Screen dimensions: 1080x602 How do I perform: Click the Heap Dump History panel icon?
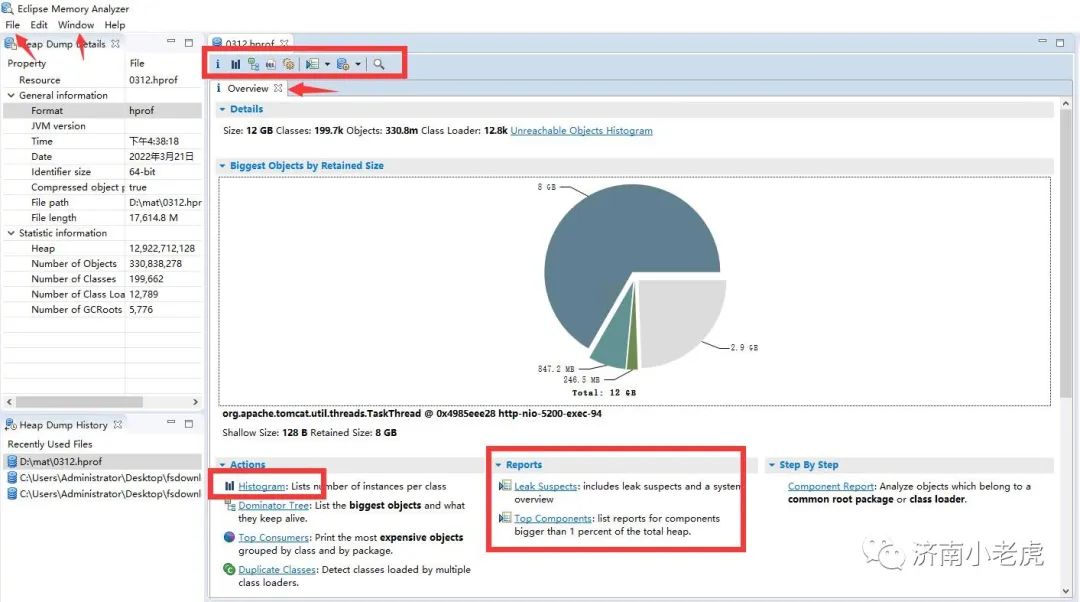tap(11, 424)
